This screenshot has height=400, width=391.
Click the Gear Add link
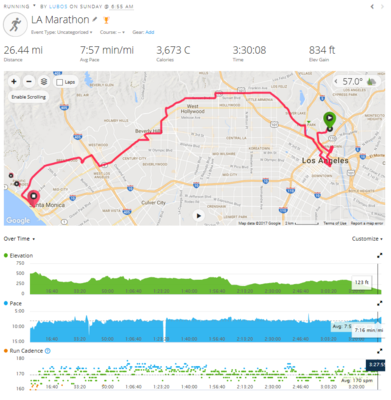(150, 32)
